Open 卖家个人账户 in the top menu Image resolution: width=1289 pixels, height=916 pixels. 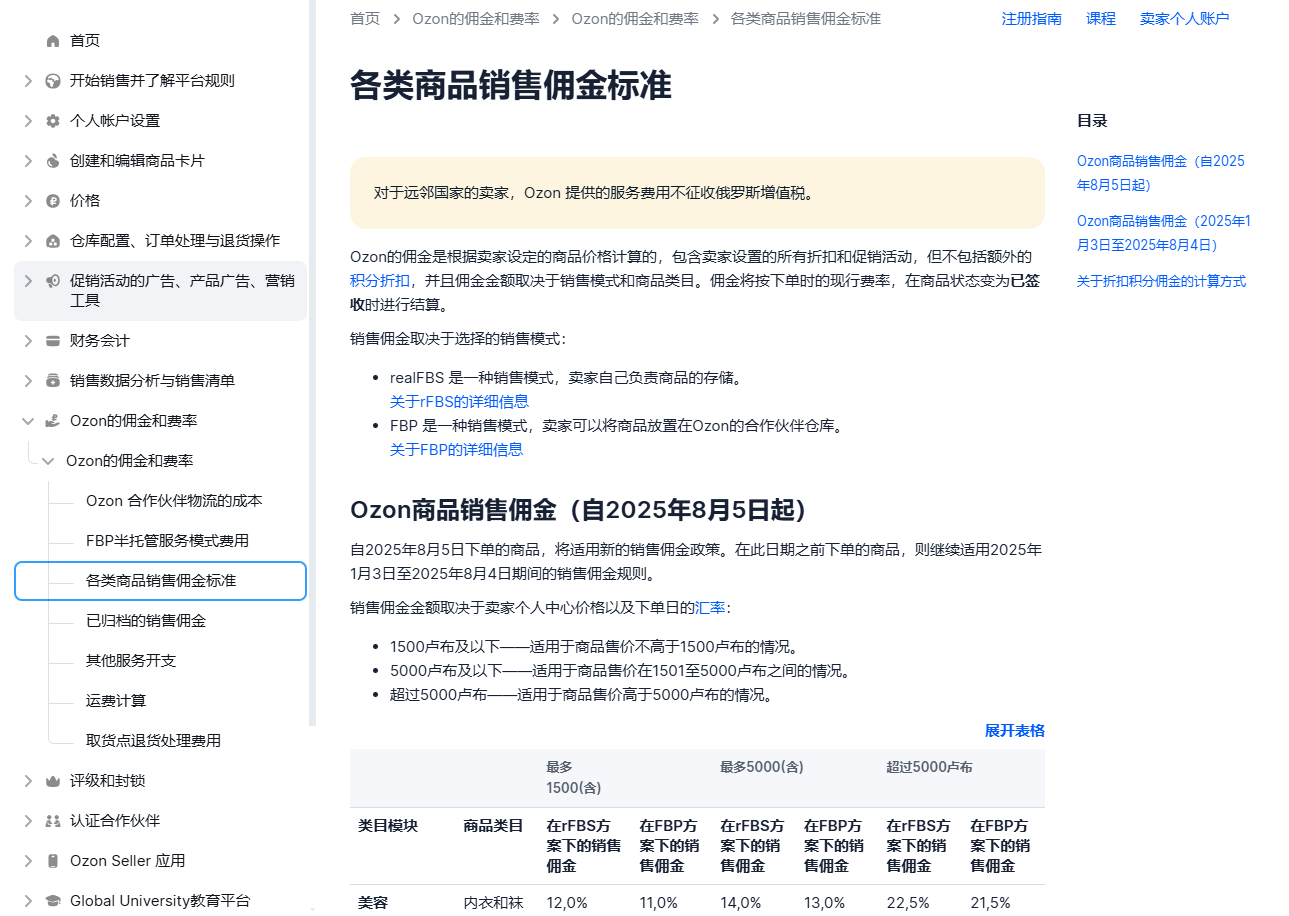(x=1185, y=19)
